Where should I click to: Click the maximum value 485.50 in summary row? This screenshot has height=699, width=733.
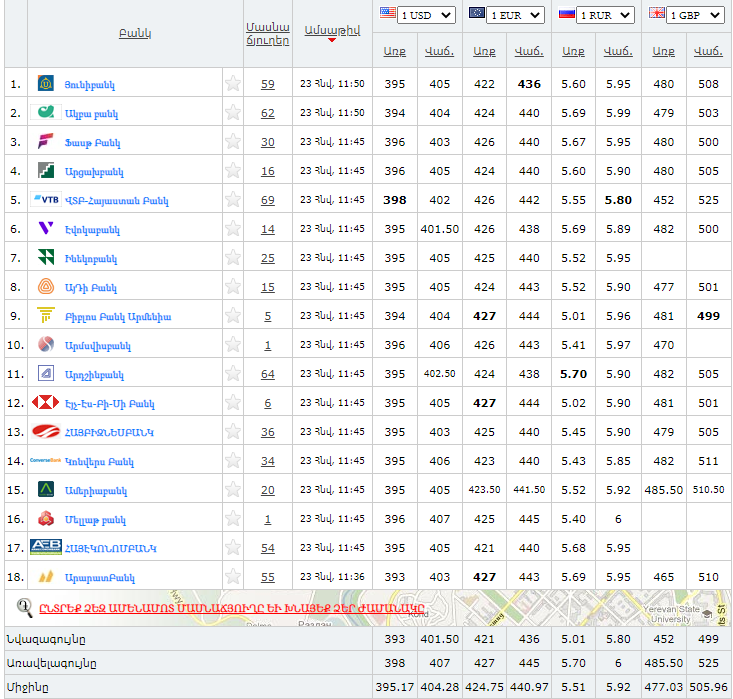[663, 663]
